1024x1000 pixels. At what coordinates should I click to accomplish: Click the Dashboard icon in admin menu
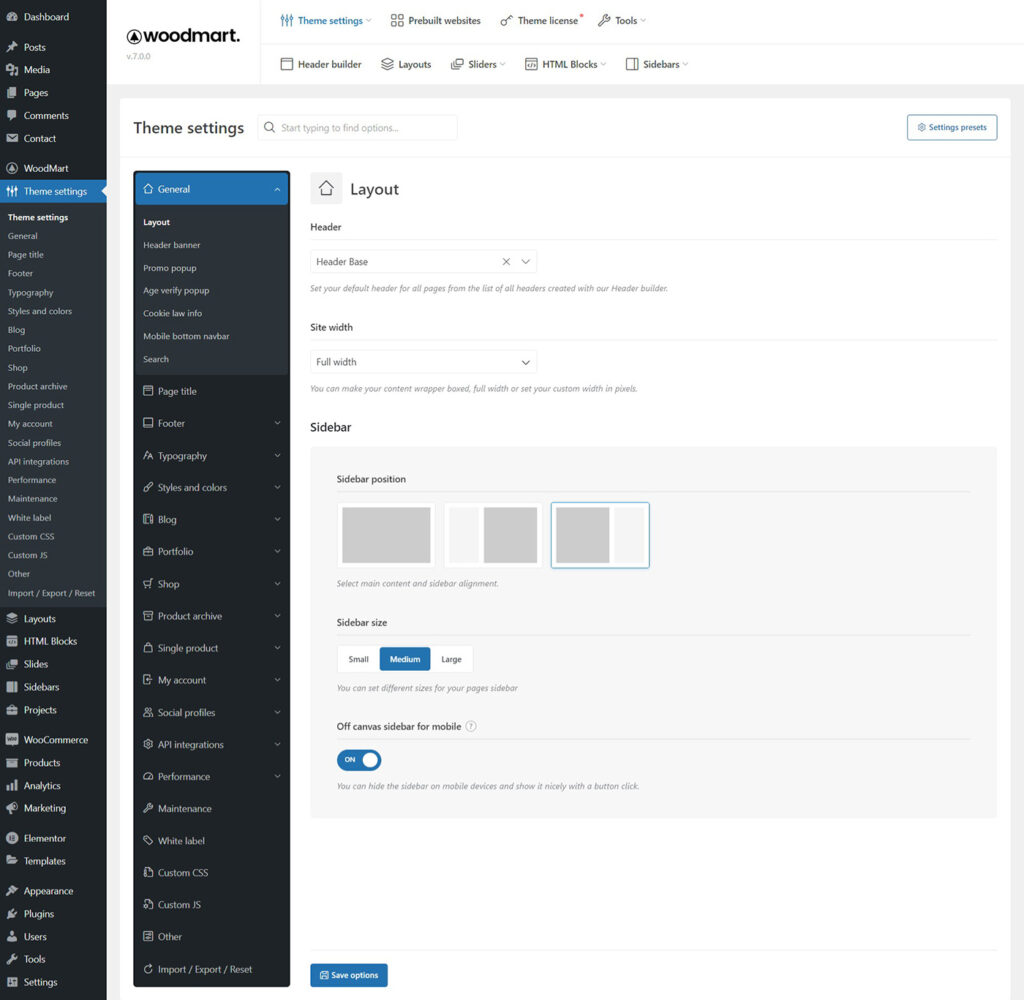pos(12,17)
